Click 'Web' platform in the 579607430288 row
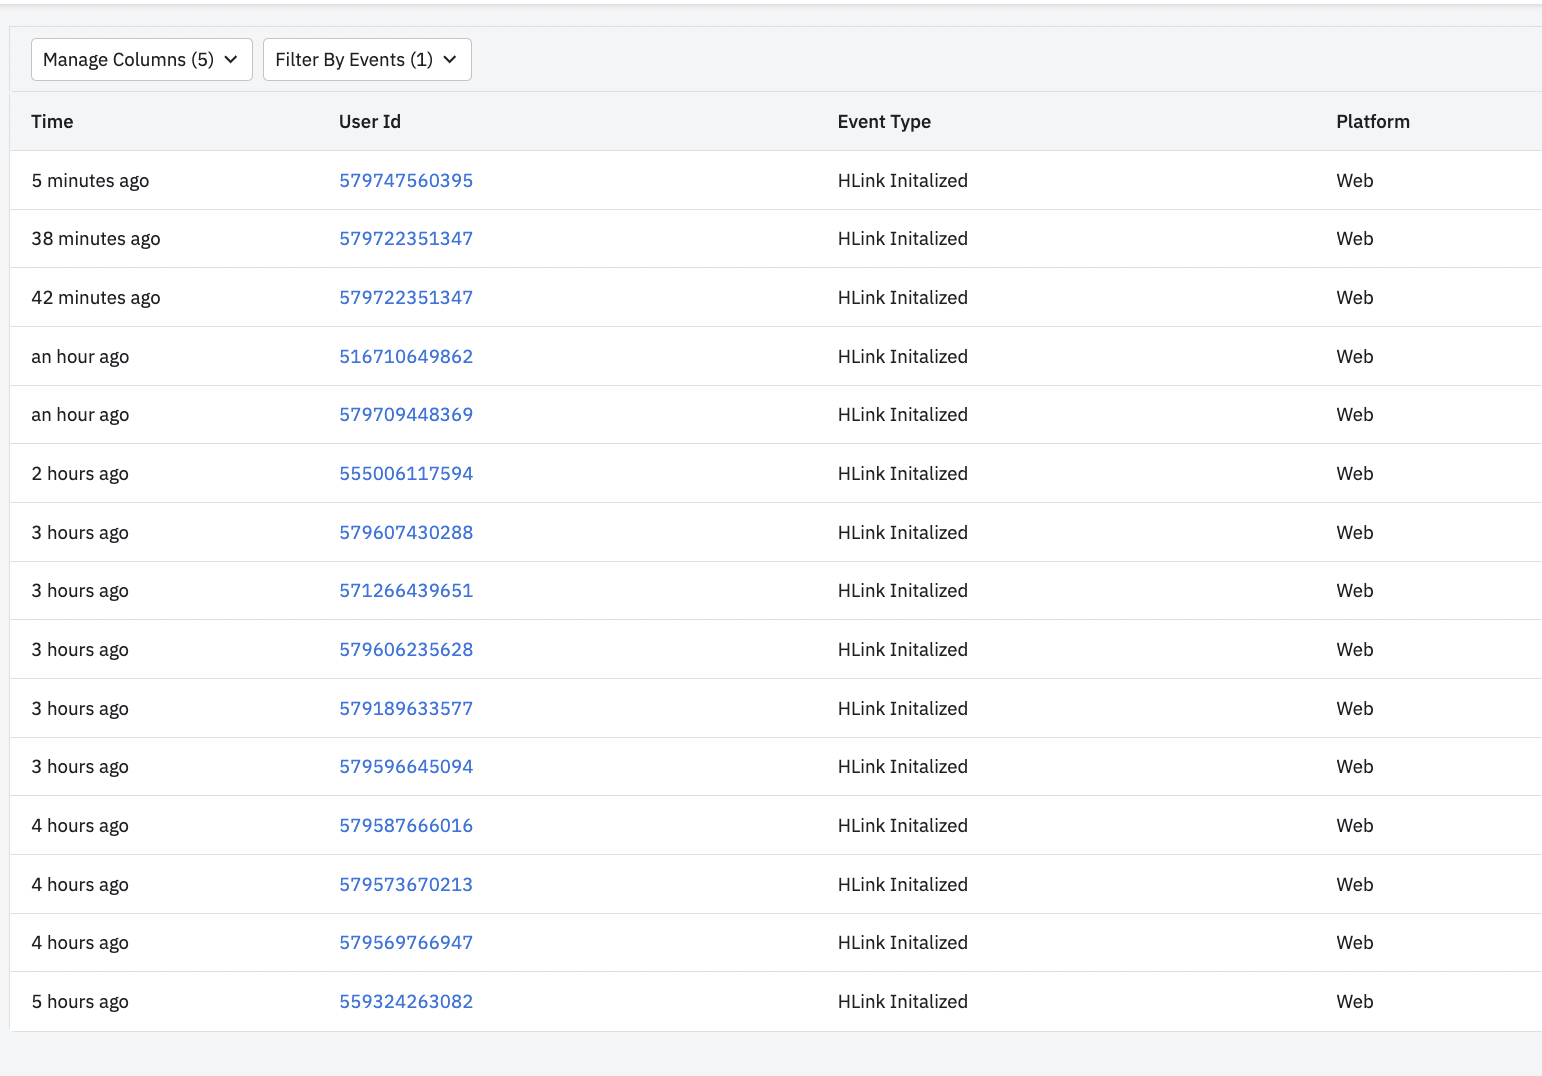The image size is (1542, 1076). click(x=1355, y=532)
